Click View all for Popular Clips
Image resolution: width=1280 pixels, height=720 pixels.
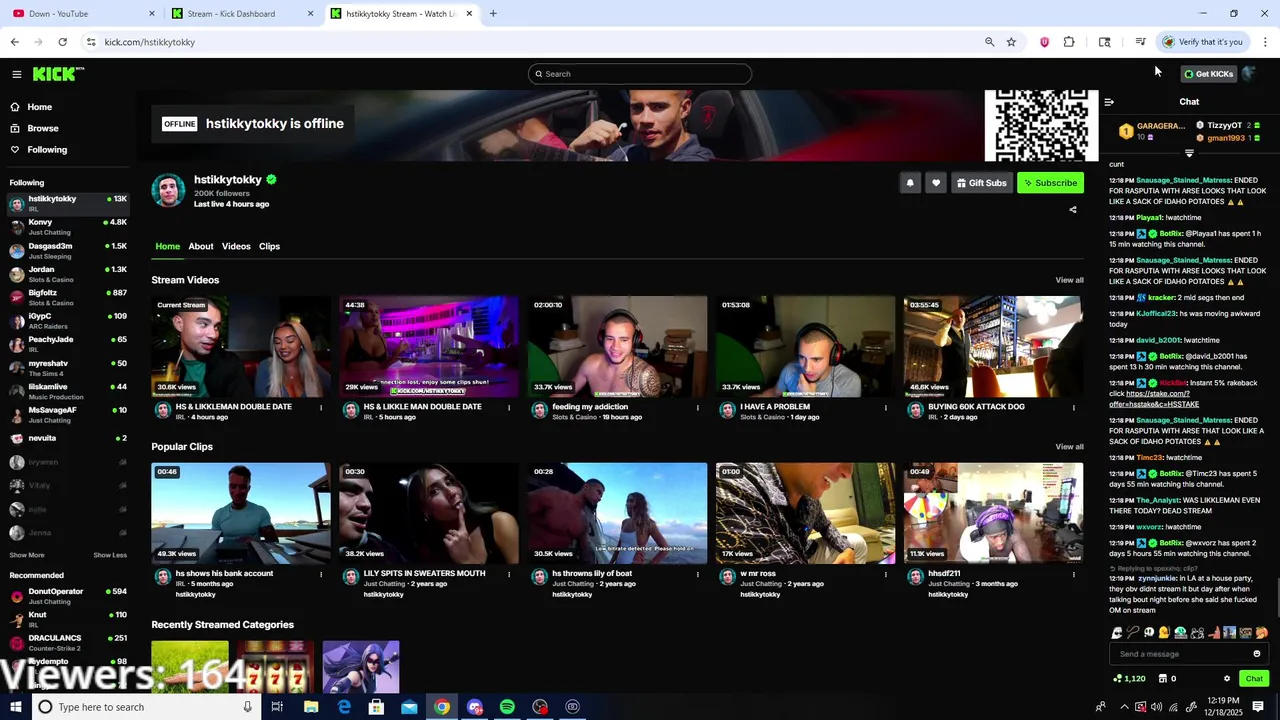1069,447
